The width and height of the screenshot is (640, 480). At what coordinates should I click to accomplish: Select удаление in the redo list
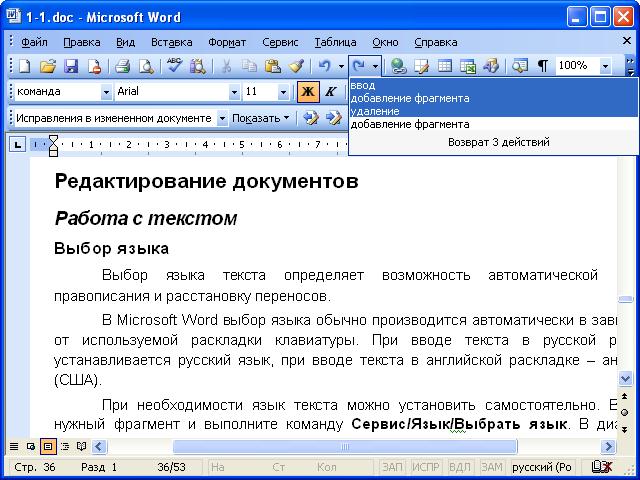pyautogui.click(x=493, y=111)
